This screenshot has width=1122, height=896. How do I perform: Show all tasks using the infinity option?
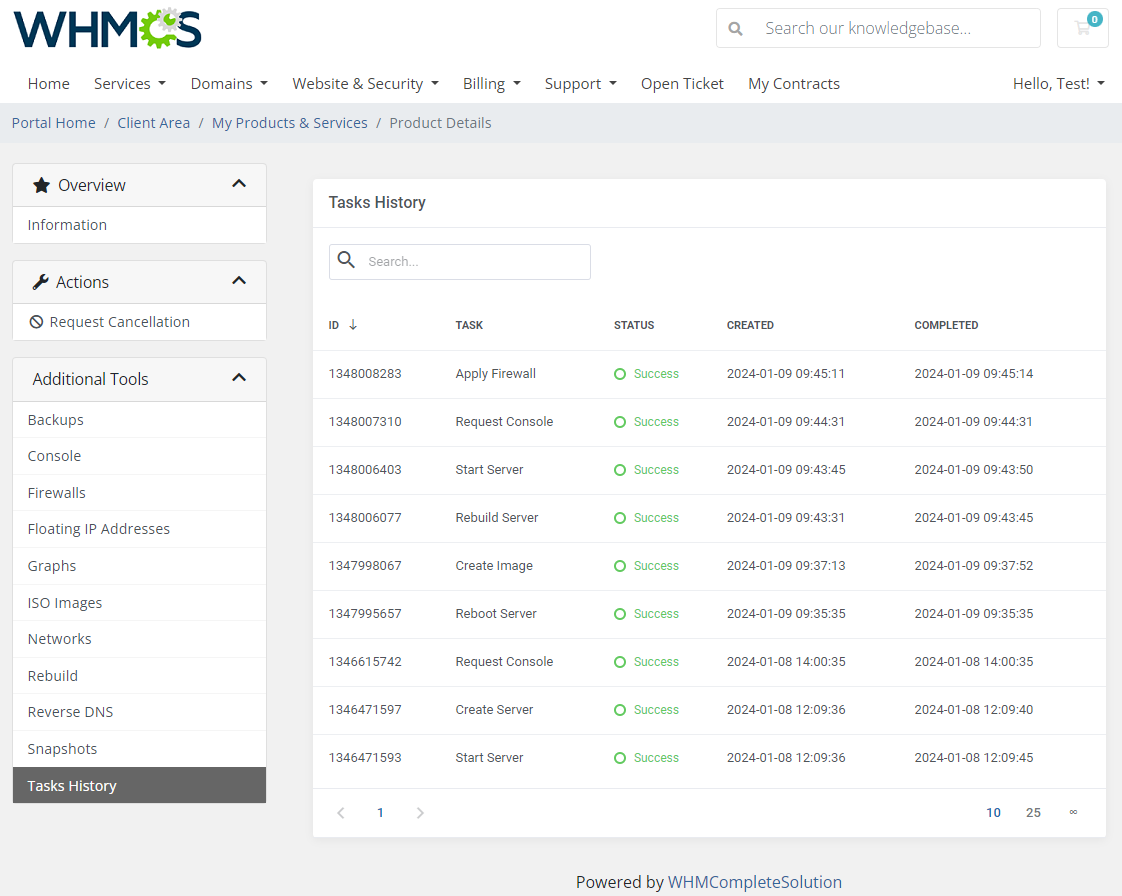1073,813
